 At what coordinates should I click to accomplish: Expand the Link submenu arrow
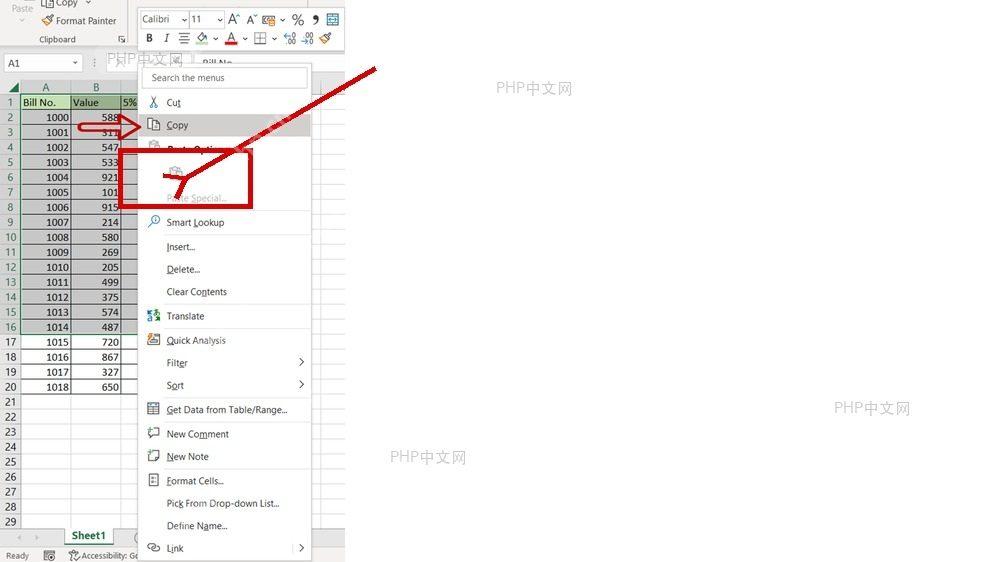[301, 547]
